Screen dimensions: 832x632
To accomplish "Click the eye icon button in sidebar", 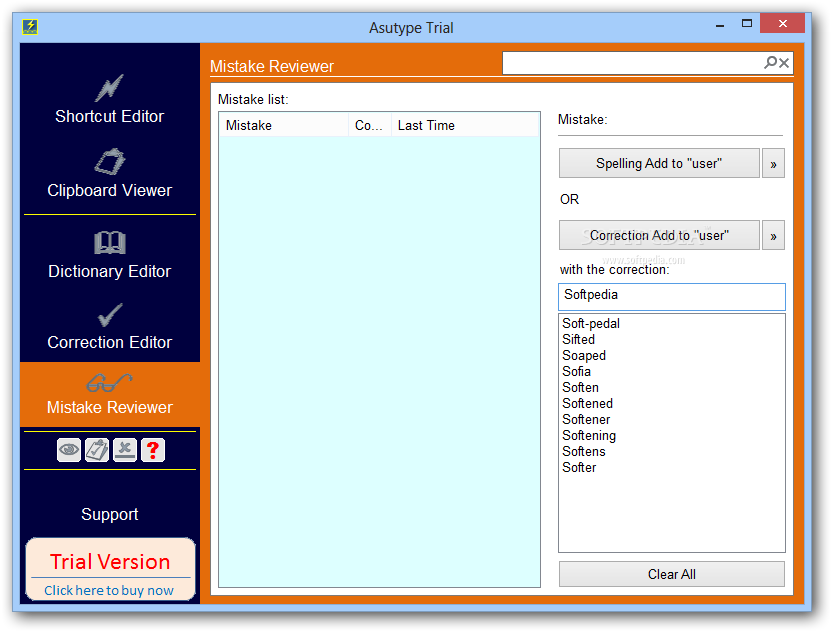I will tap(69, 450).
